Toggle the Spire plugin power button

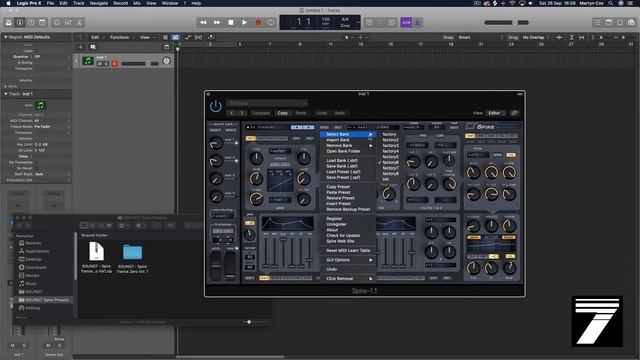(216, 107)
